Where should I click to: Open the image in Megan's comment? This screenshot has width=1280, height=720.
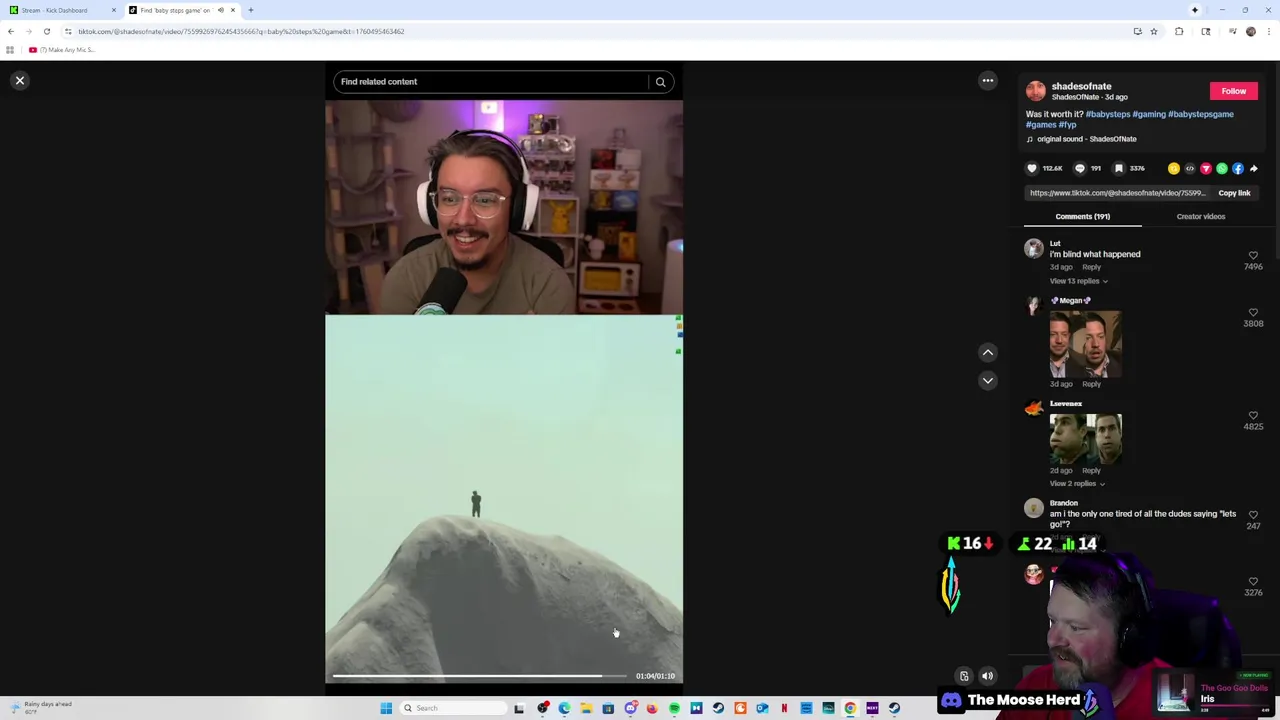(1085, 343)
